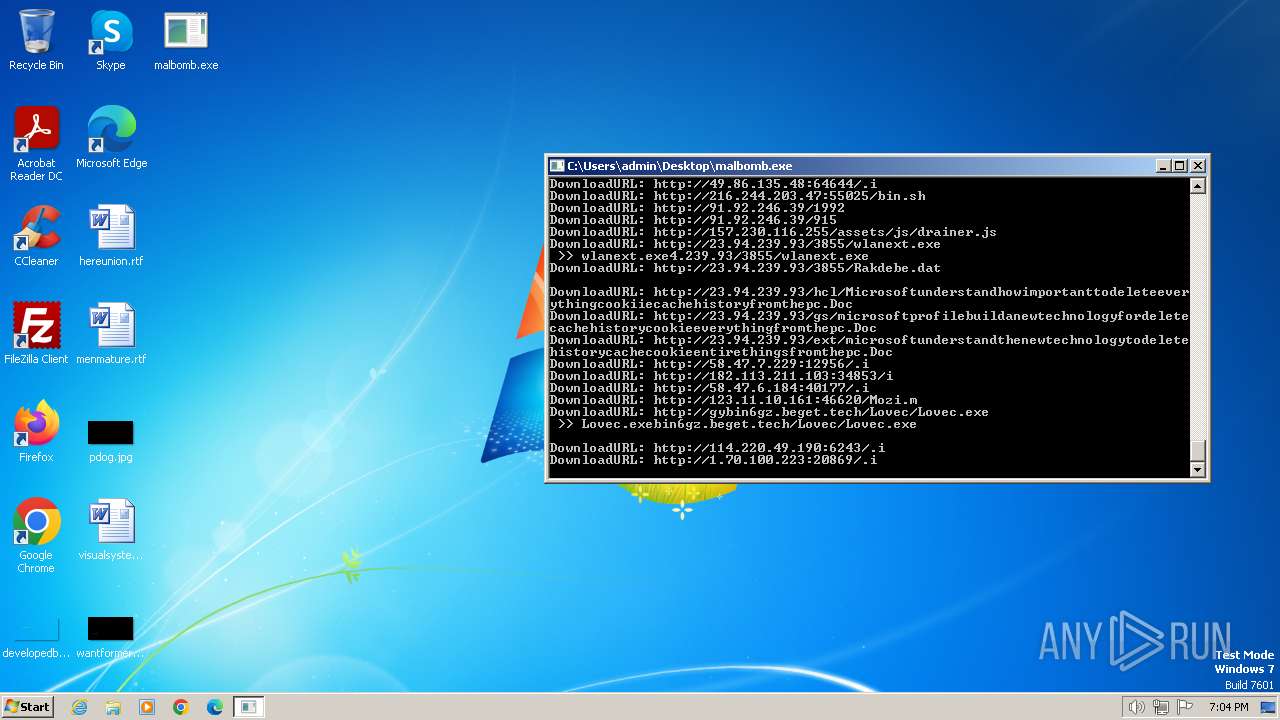This screenshot has width=1280, height=720.
Task: Minimize the malbomb.exe console window
Action: (x=1163, y=166)
